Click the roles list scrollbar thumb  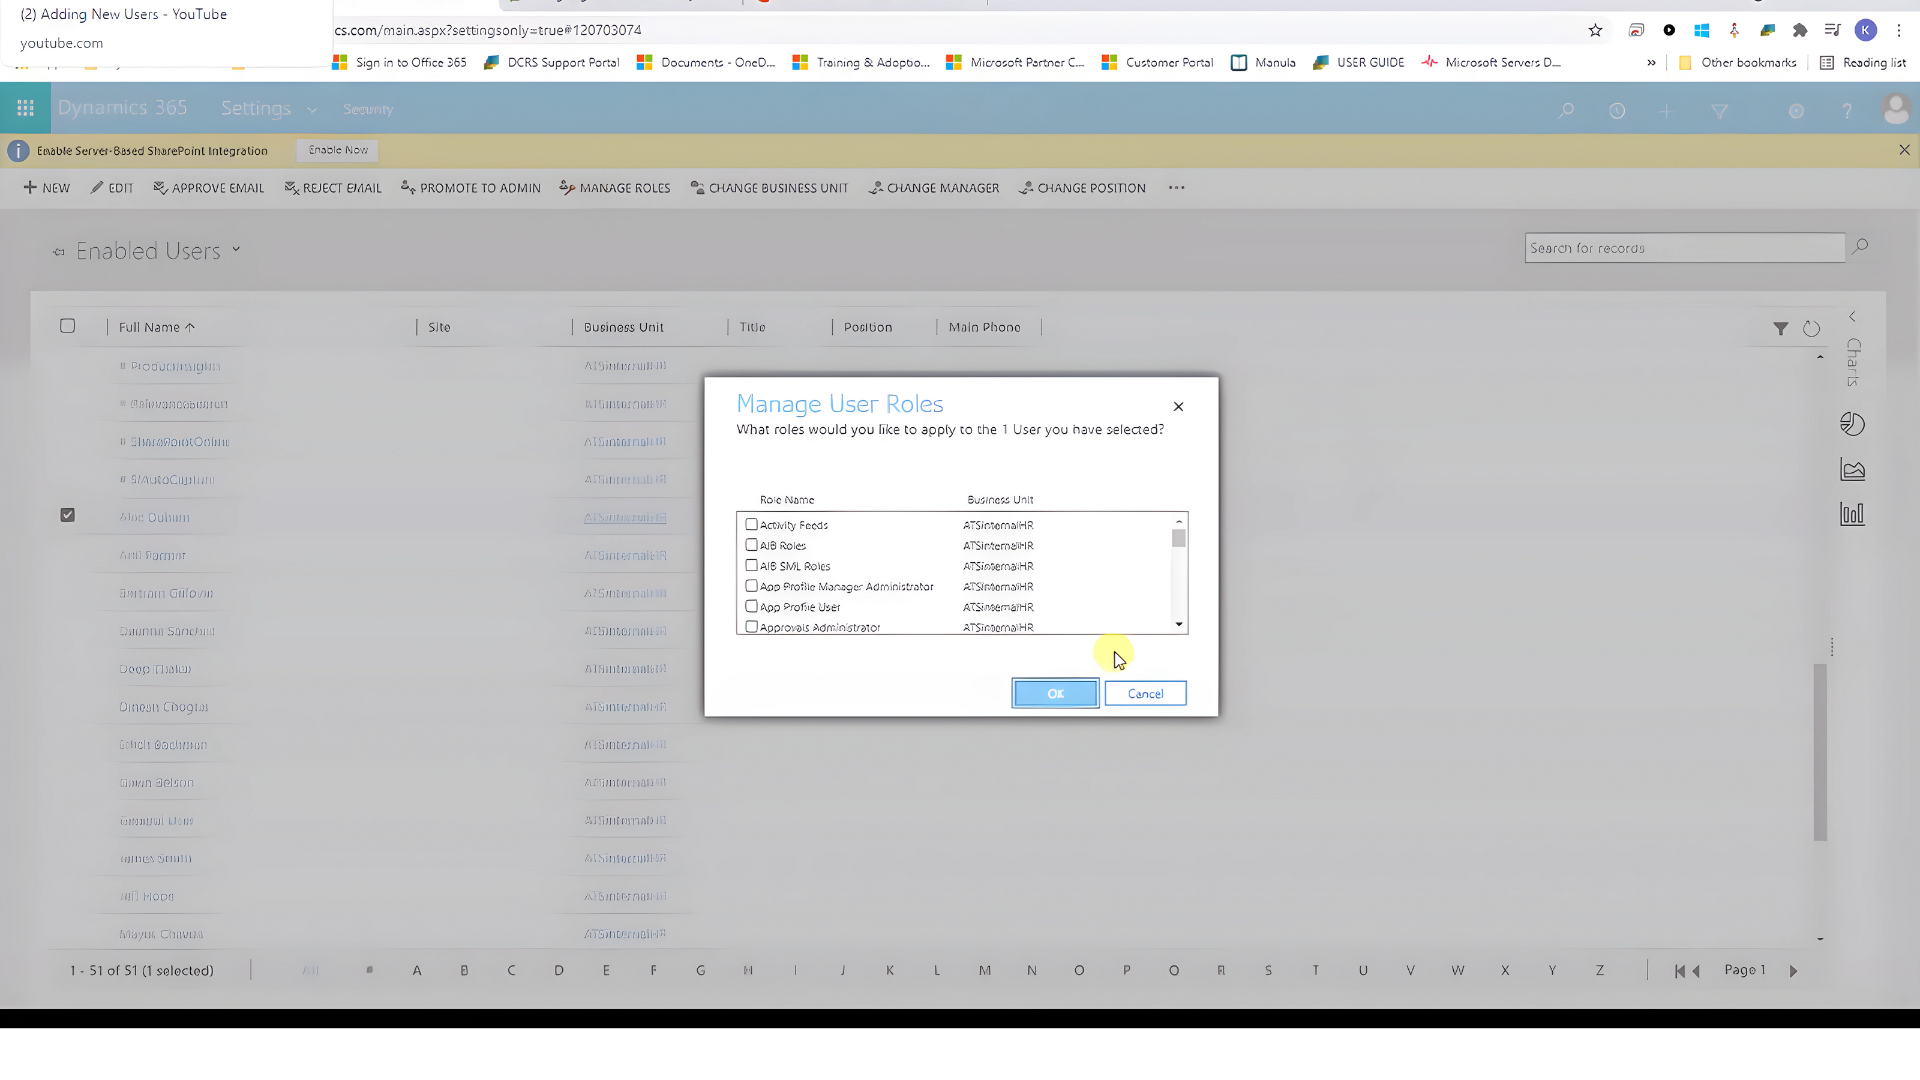coord(1179,538)
